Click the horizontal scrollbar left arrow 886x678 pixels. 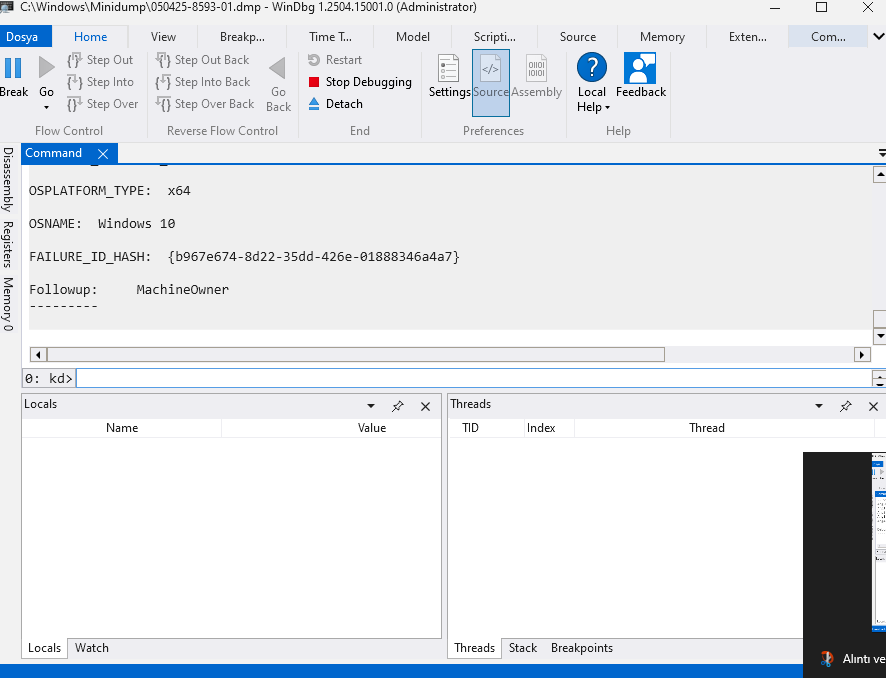click(38, 355)
